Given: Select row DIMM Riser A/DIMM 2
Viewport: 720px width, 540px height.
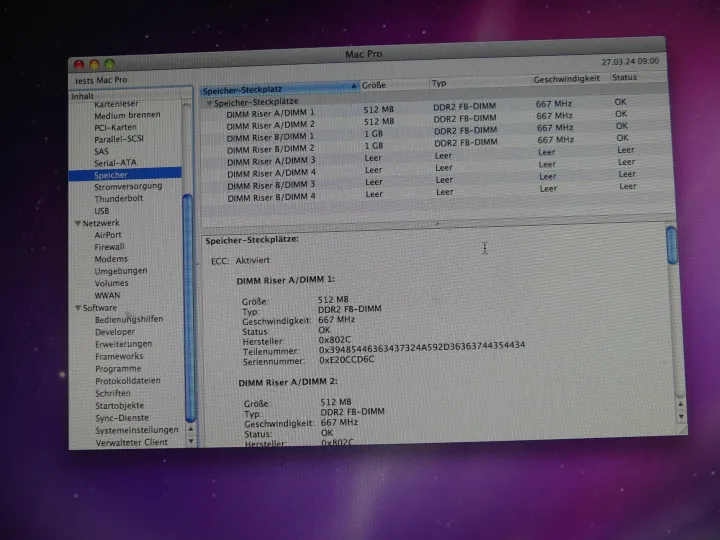Looking at the screenshot, I should click(436, 120).
